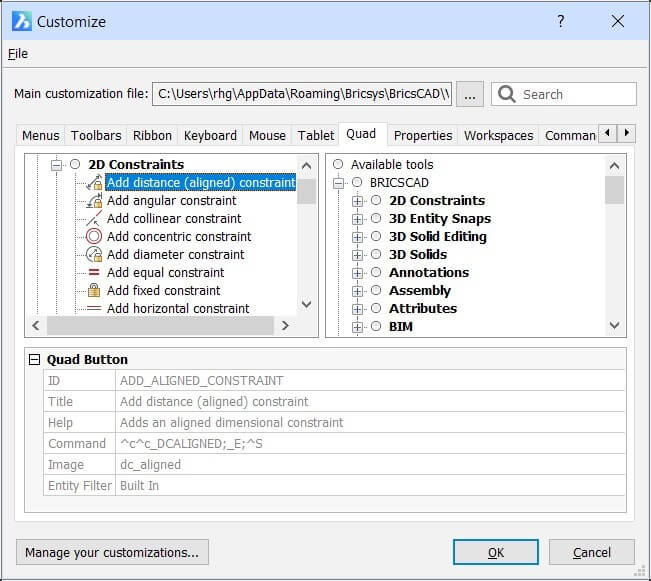Screen dimensions: 651x581
Task: Collapse the Quad Button properties section
Action: click(x=34, y=359)
